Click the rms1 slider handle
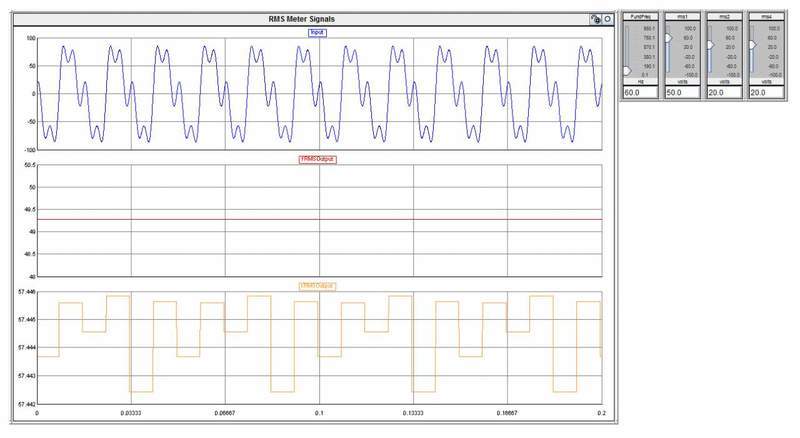800x438 pixels. tap(669, 40)
